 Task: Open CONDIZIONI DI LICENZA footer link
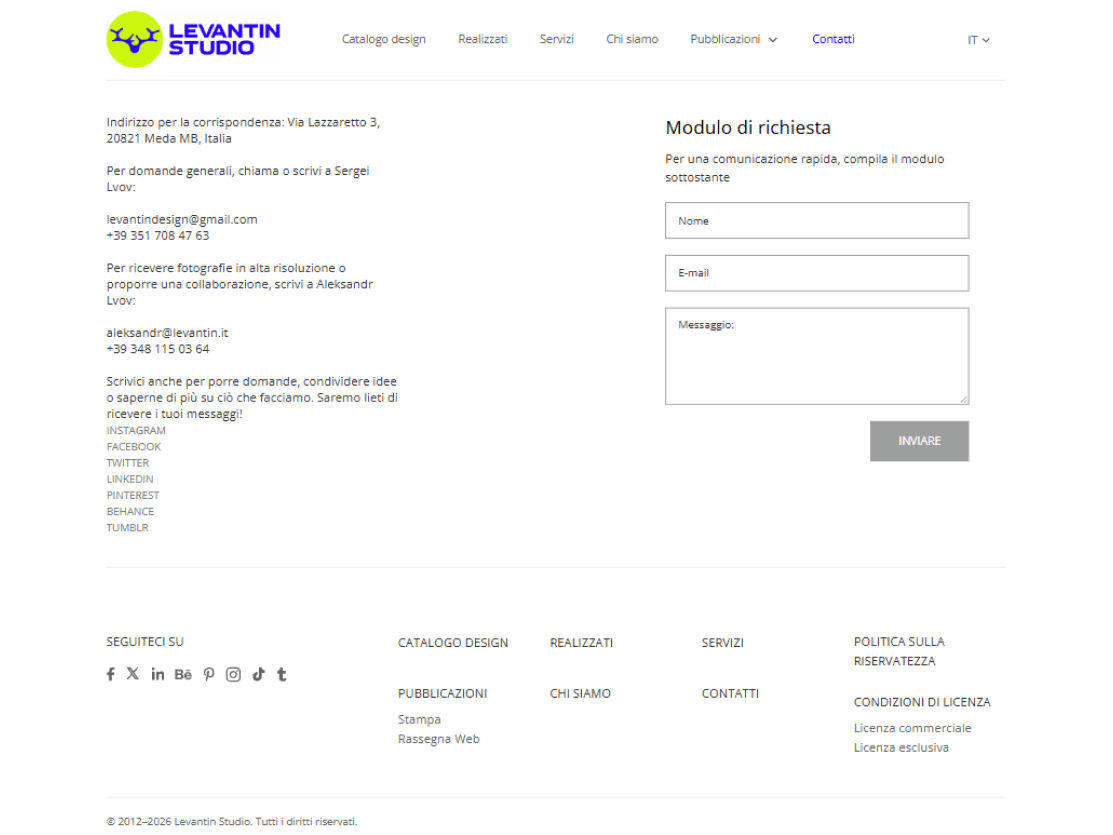coord(922,702)
